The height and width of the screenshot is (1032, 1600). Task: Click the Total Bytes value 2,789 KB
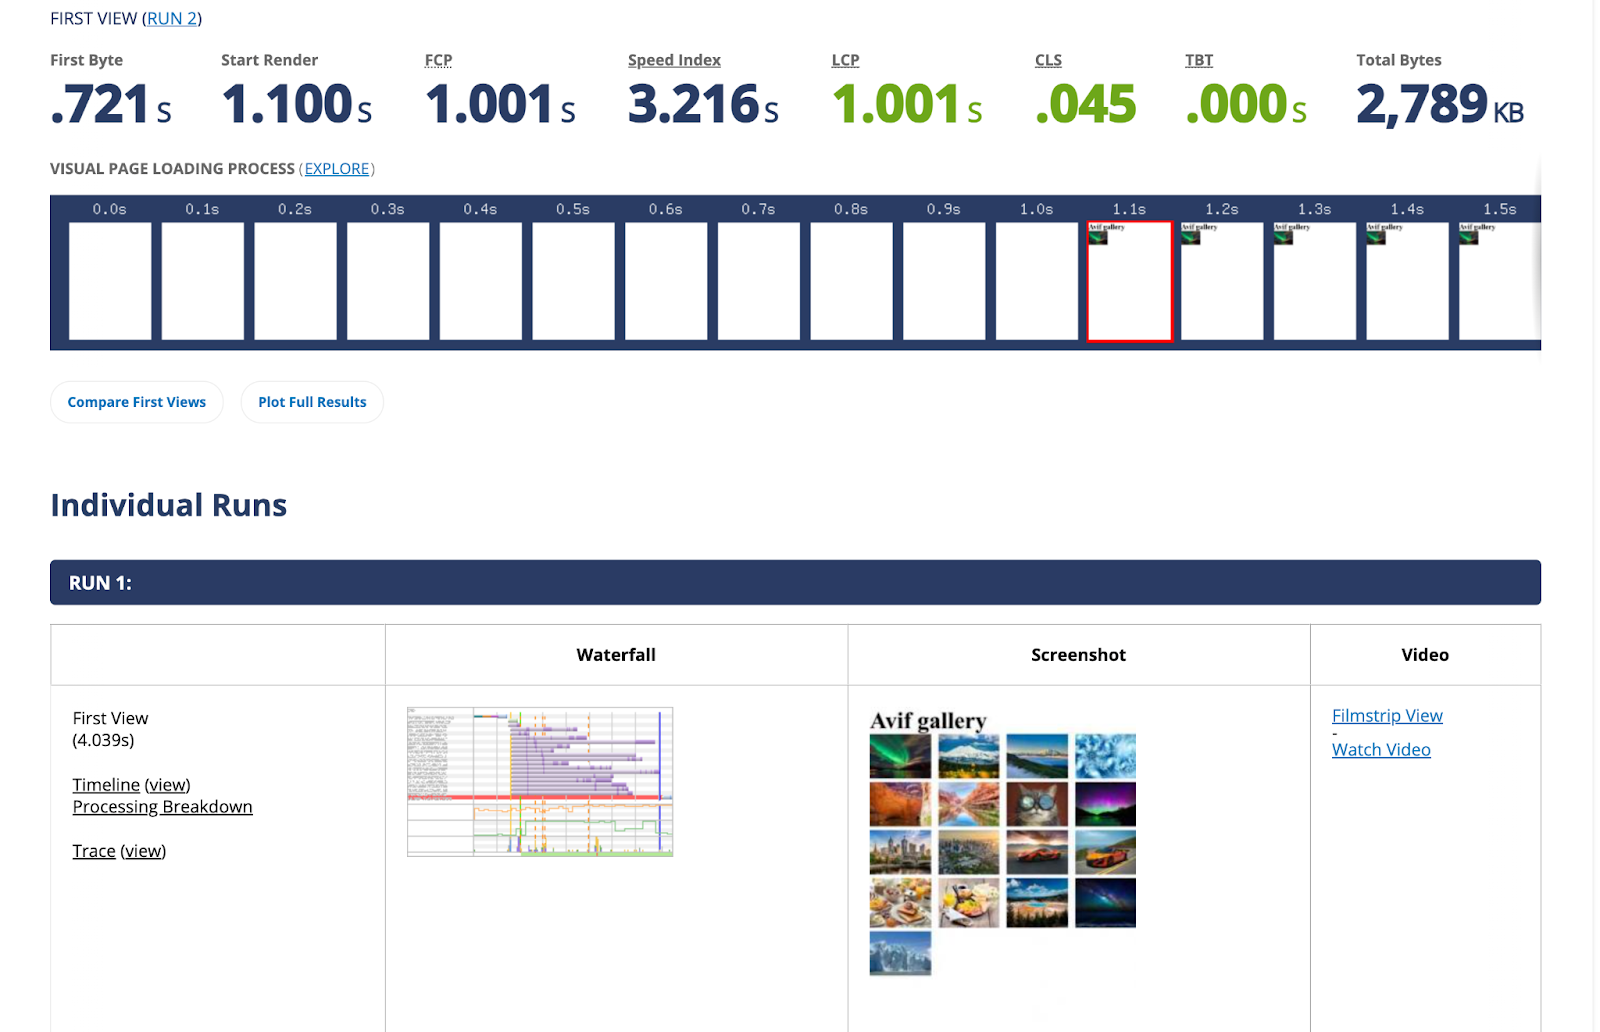click(1440, 104)
